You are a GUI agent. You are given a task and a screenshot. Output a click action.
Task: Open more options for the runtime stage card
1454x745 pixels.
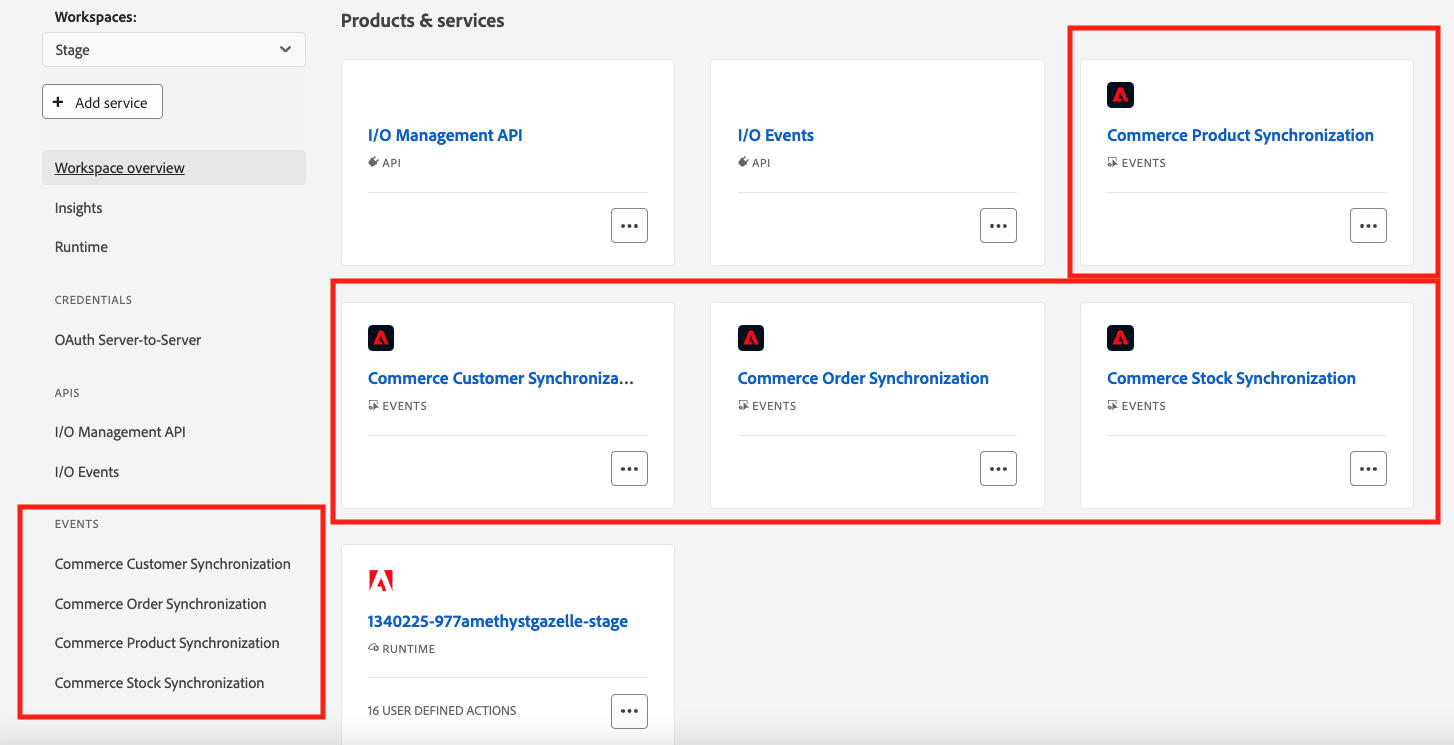click(629, 711)
